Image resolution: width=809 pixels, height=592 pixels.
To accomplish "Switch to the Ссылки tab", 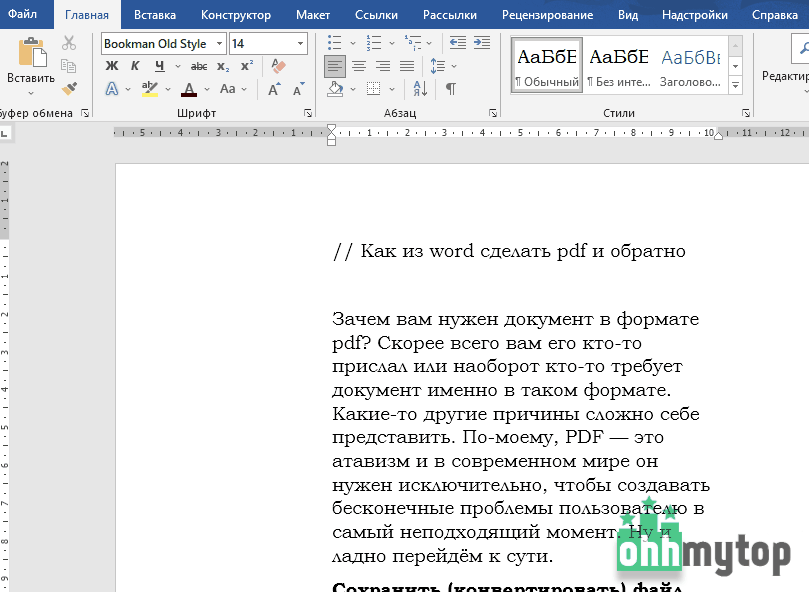I will tap(376, 15).
